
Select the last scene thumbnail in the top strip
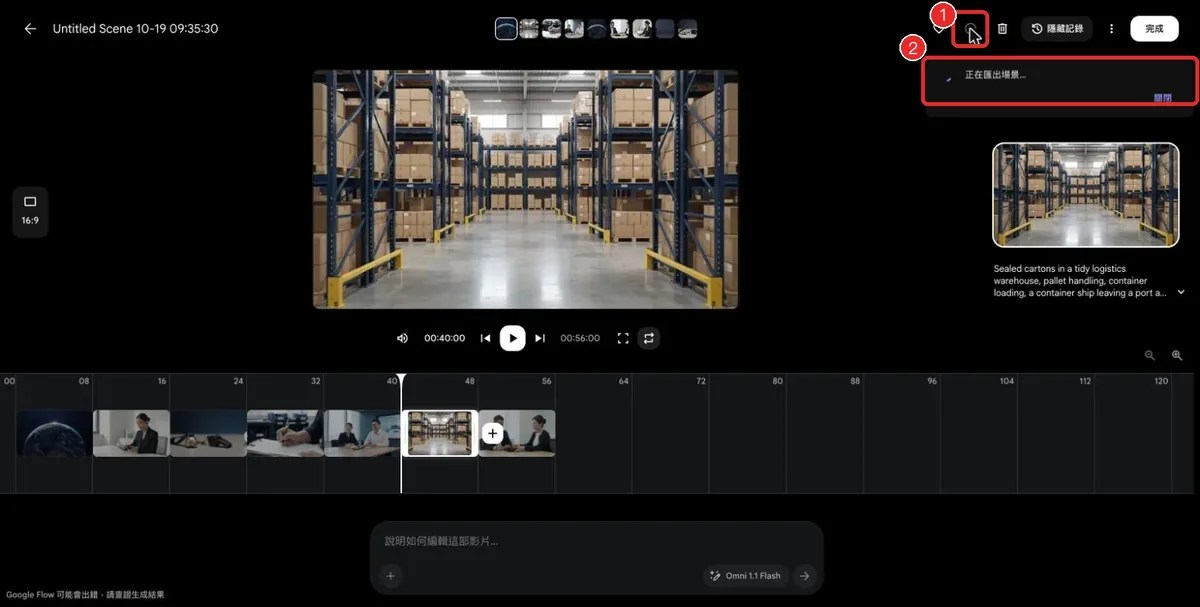[x=688, y=29]
